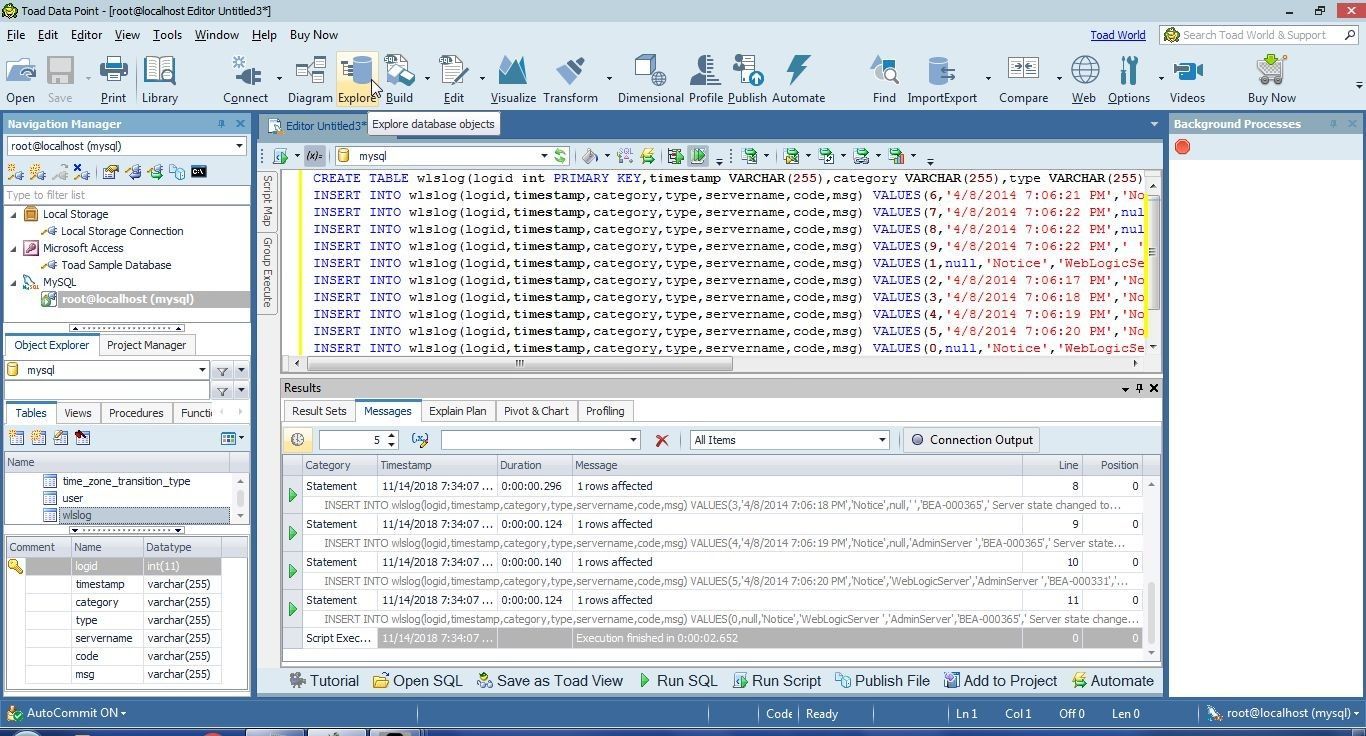Click the create new table icon under Tables tab
1366x736 pixels.
[16, 438]
